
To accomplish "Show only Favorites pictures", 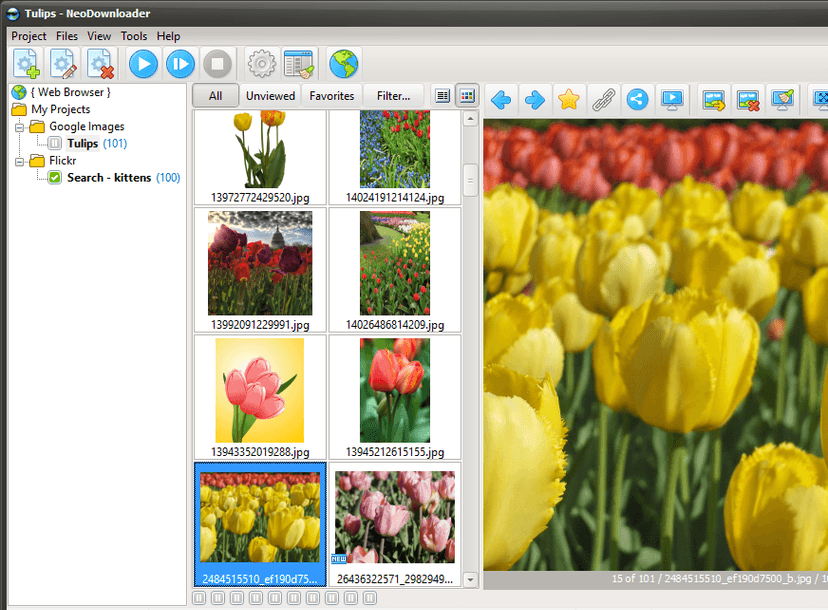I will coord(331,95).
